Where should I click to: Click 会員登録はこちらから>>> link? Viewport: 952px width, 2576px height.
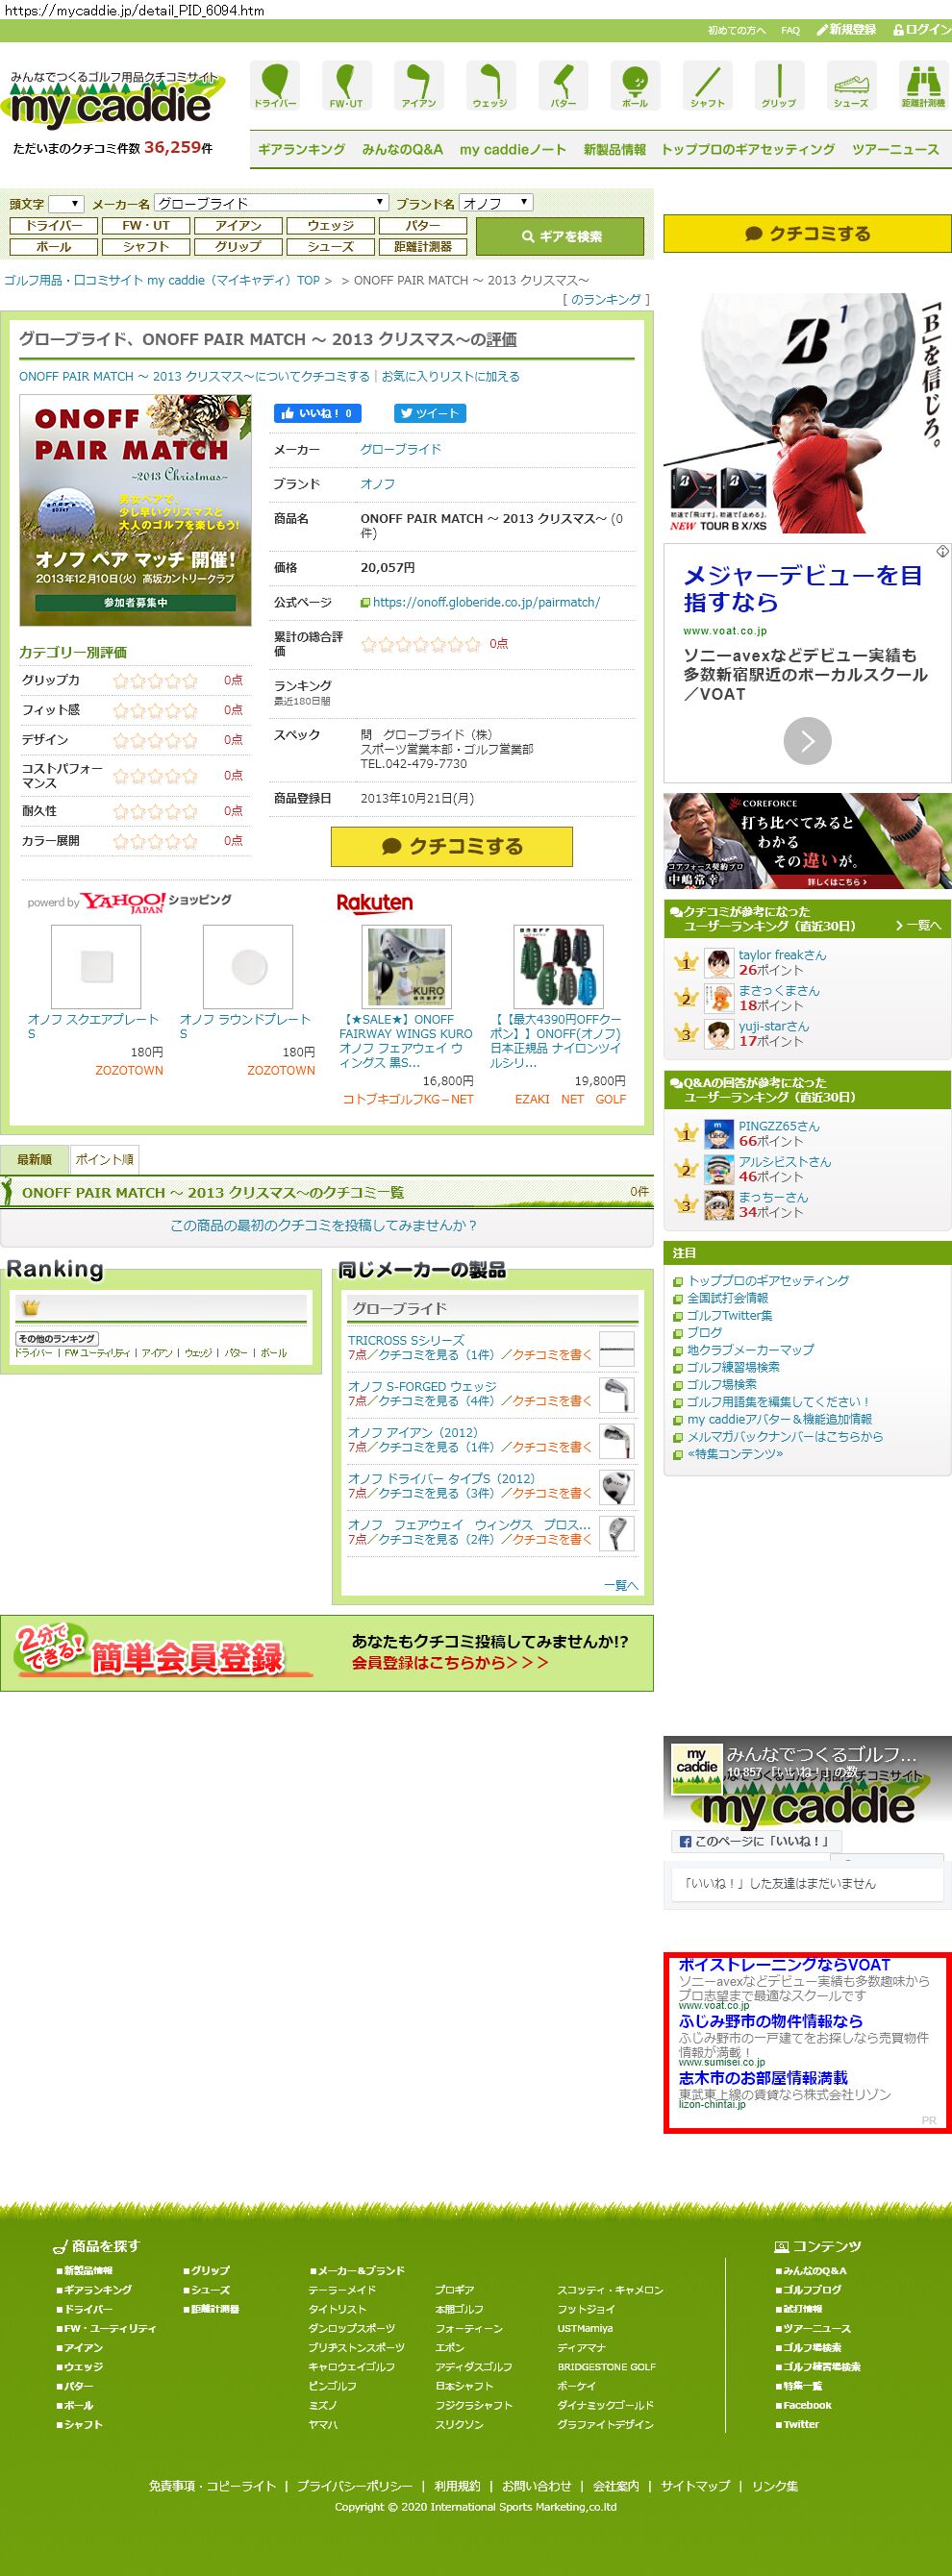tap(450, 1662)
